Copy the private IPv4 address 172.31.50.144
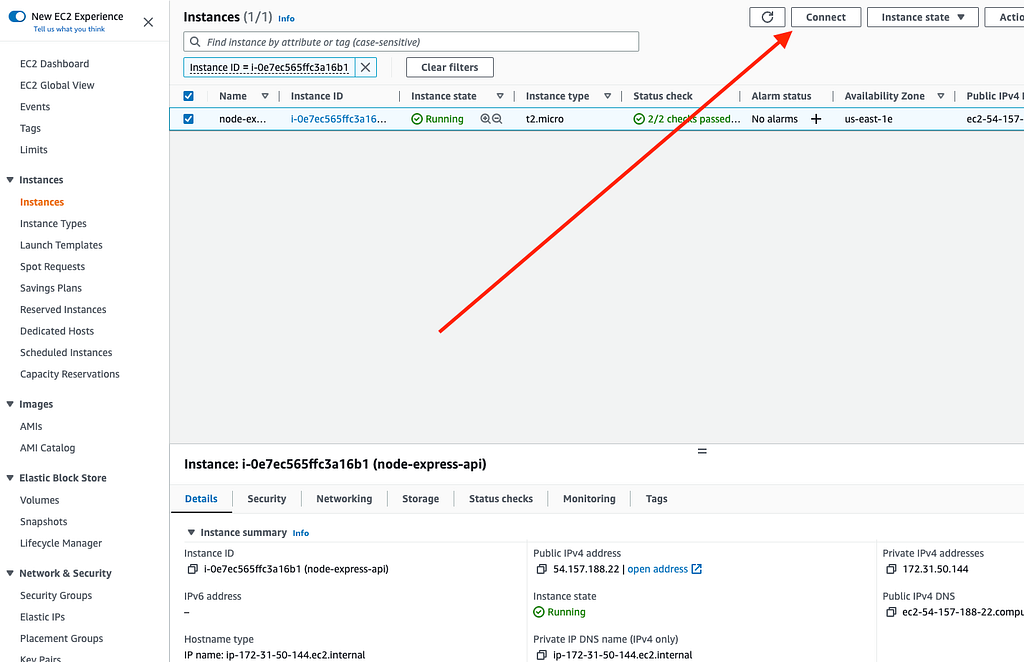The width and height of the screenshot is (1024, 662). coord(889,570)
